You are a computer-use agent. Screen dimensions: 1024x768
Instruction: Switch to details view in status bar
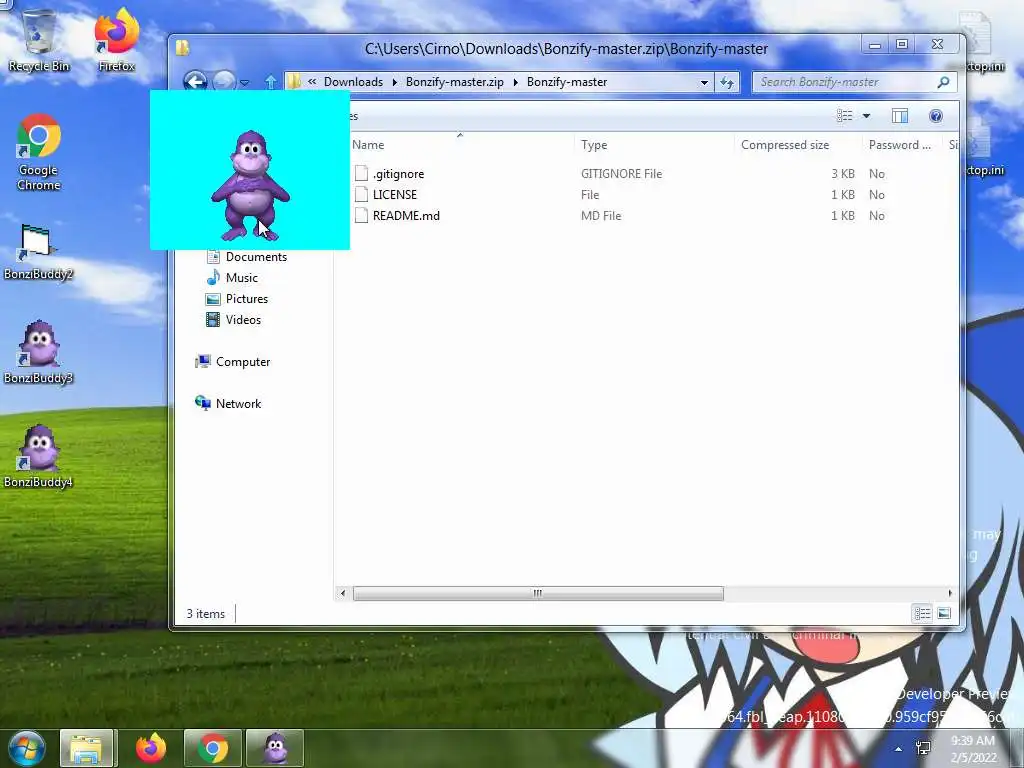click(922, 613)
